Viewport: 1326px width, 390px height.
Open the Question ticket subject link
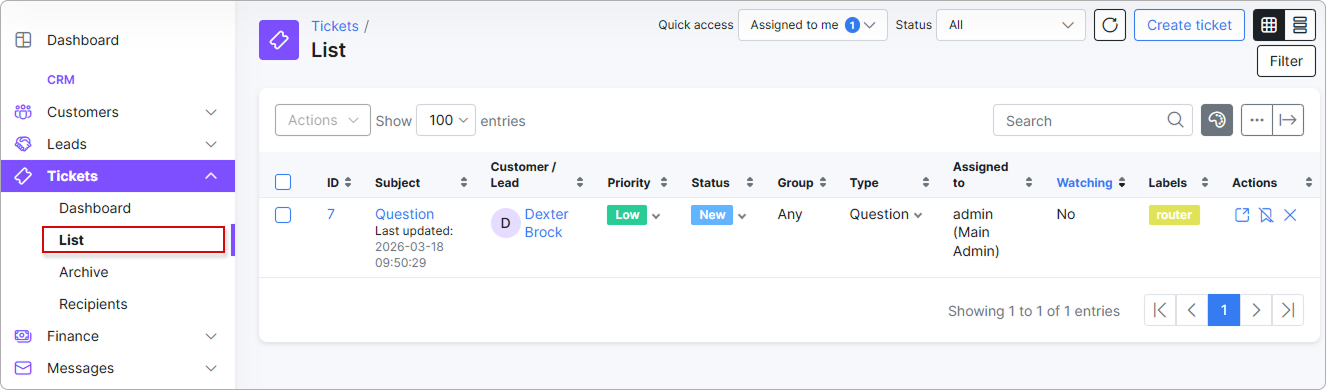[x=404, y=214]
